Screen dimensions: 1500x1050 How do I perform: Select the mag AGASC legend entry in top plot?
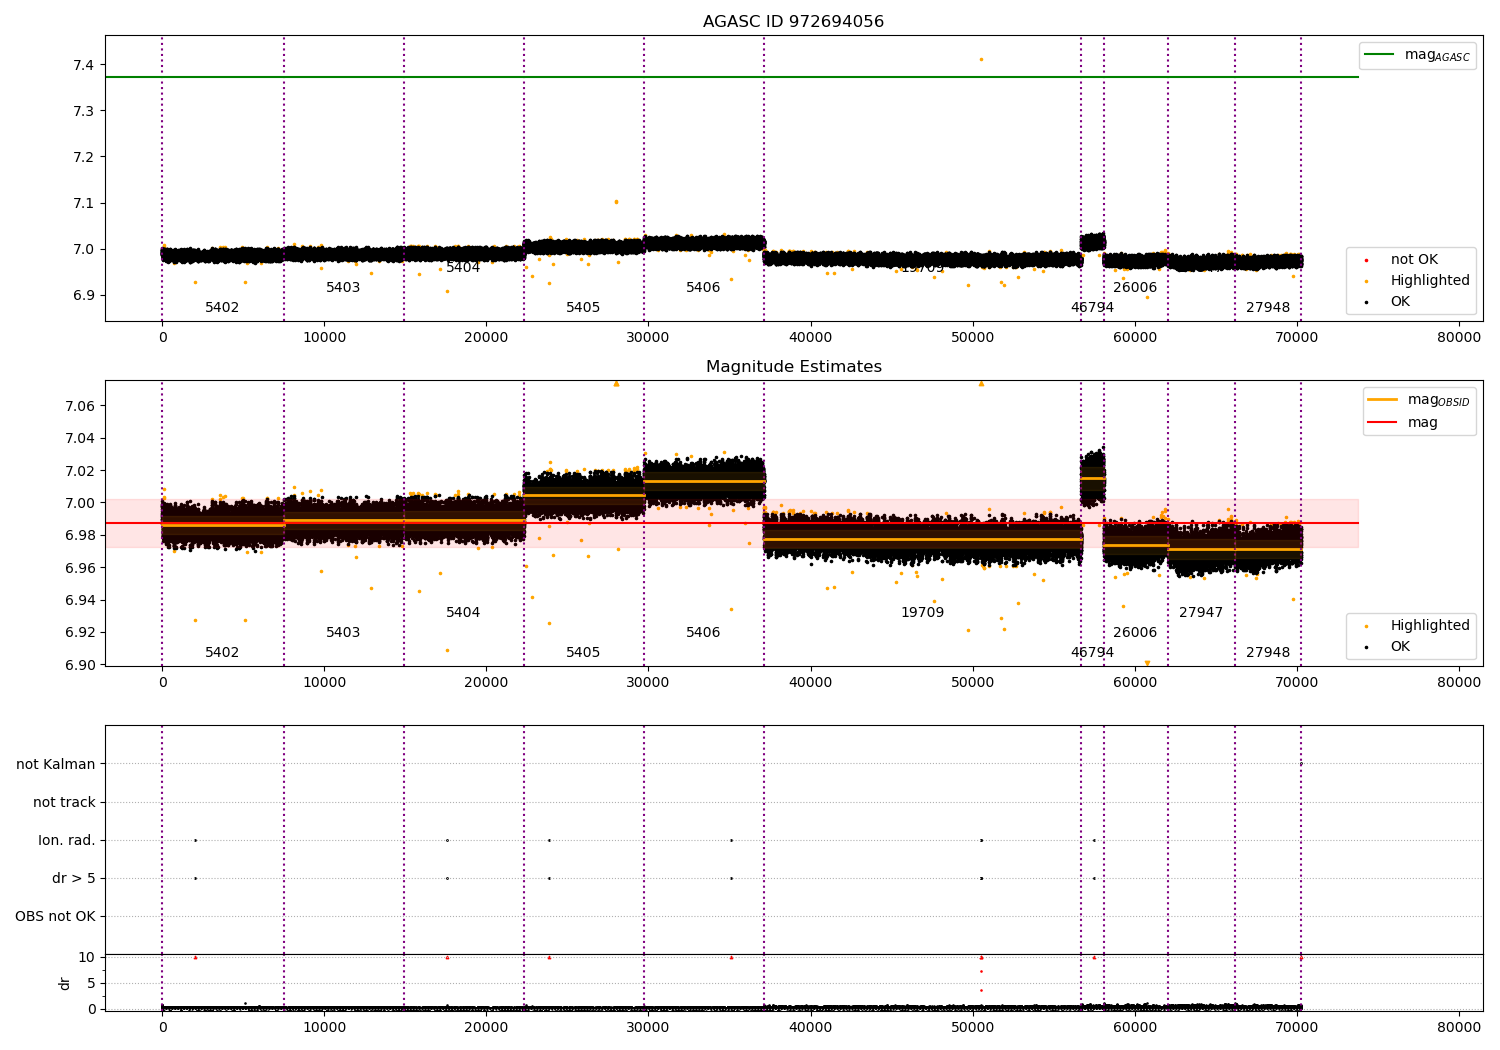1417,55
